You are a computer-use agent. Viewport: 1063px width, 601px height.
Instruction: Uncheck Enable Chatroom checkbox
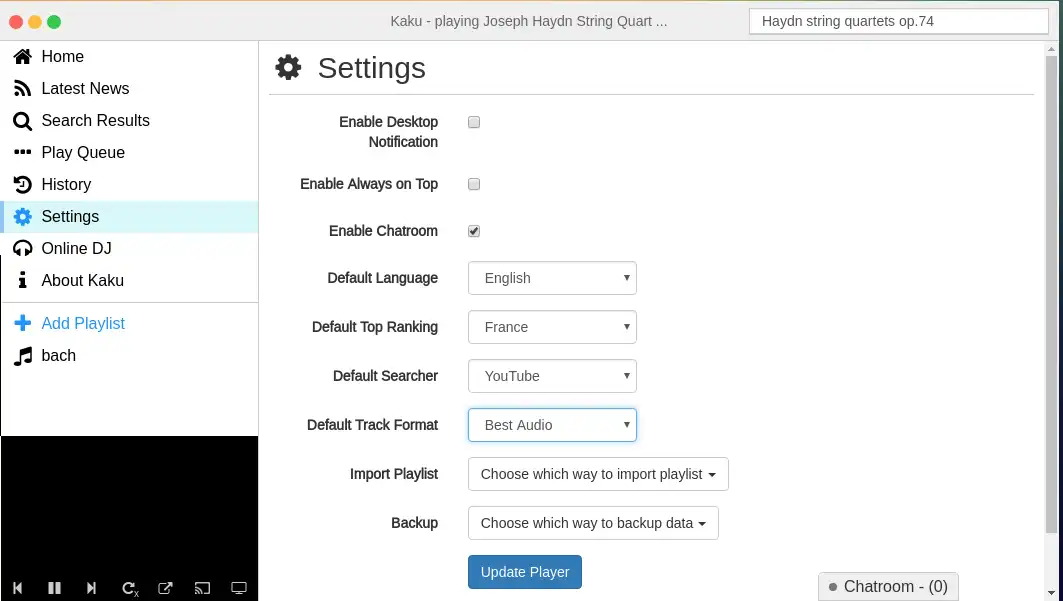pos(474,231)
